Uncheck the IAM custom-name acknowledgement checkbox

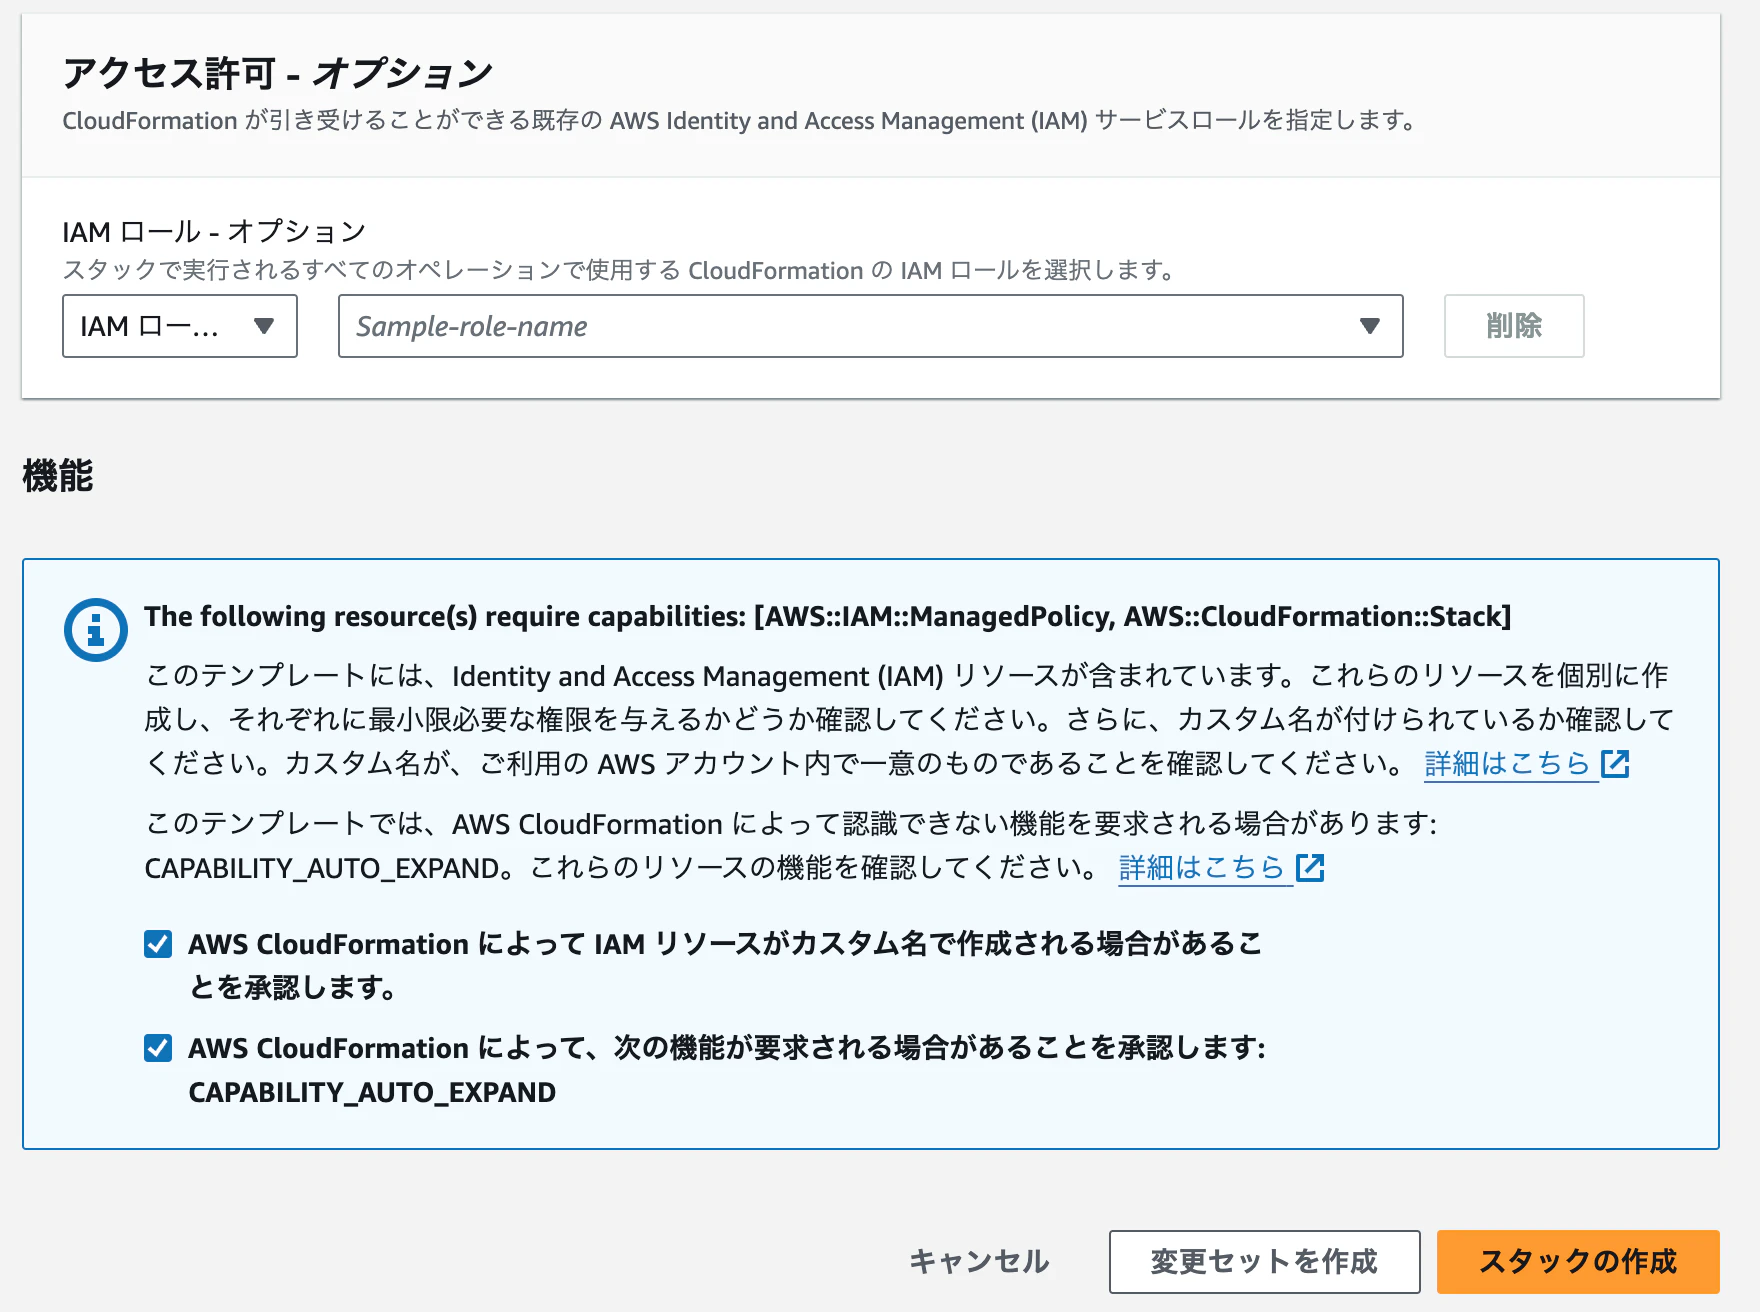click(x=158, y=944)
